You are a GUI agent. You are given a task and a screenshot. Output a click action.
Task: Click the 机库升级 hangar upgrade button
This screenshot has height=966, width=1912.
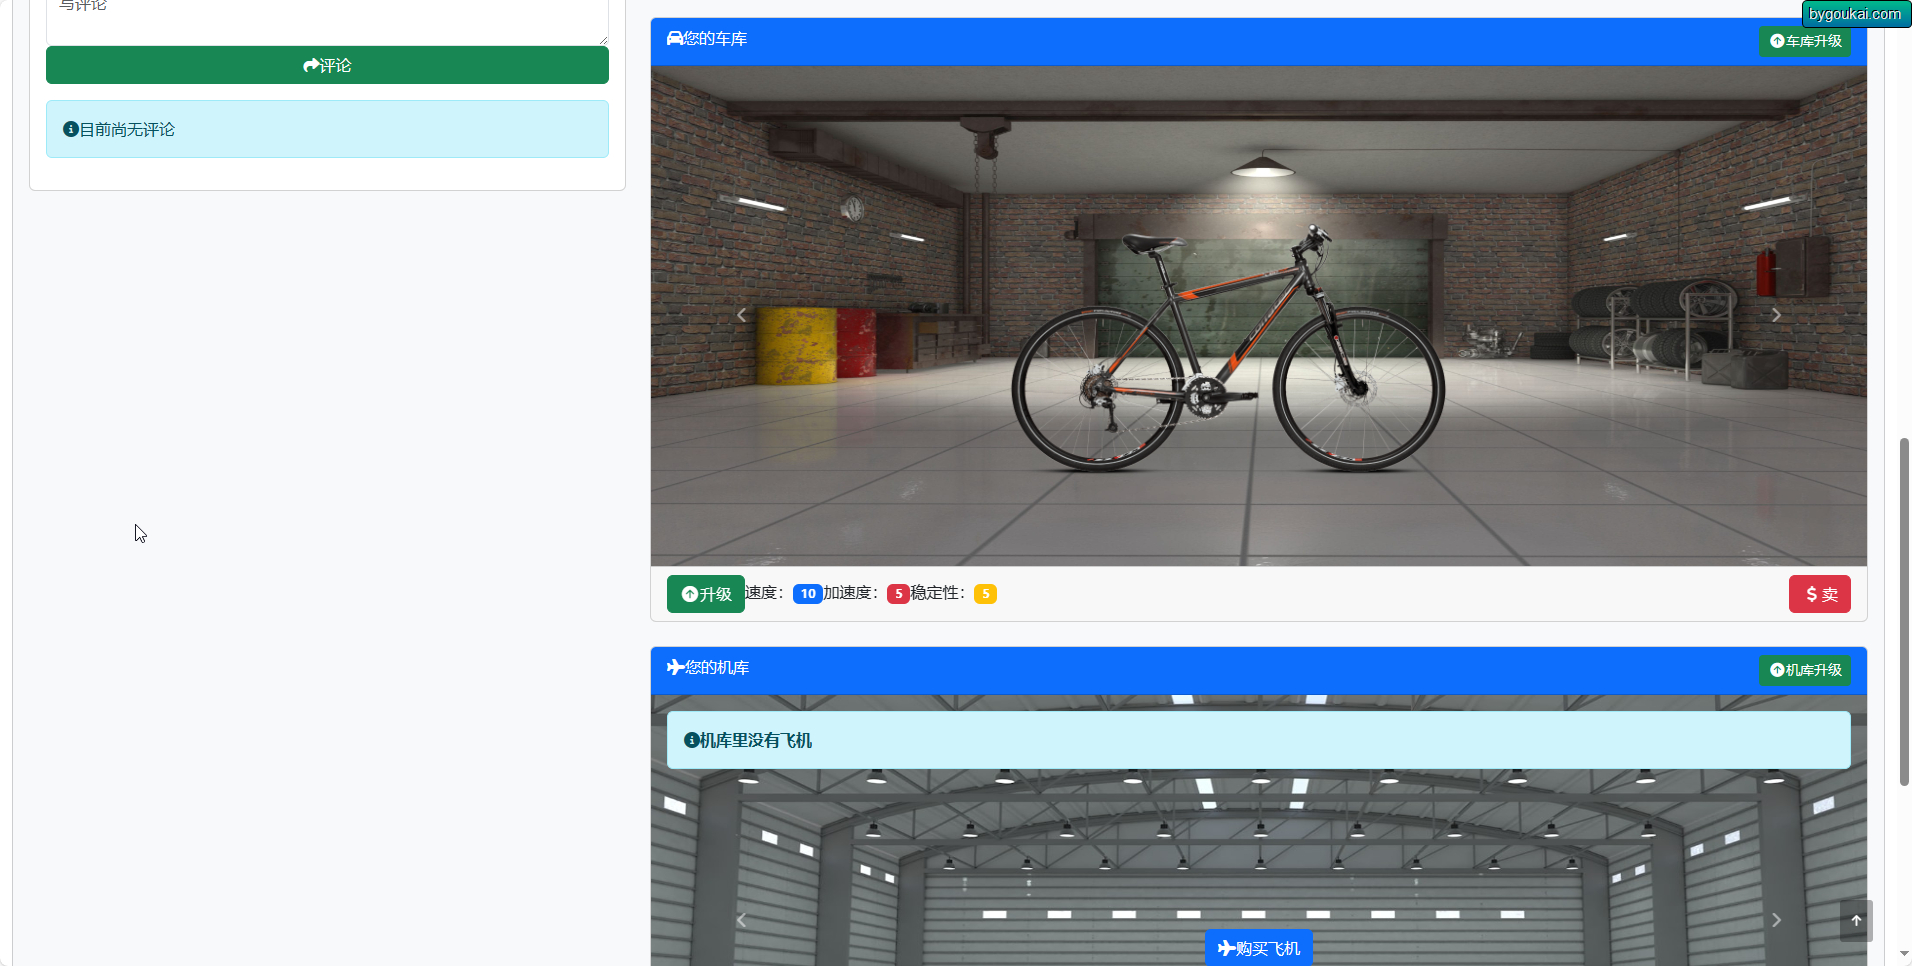pyautogui.click(x=1805, y=670)
